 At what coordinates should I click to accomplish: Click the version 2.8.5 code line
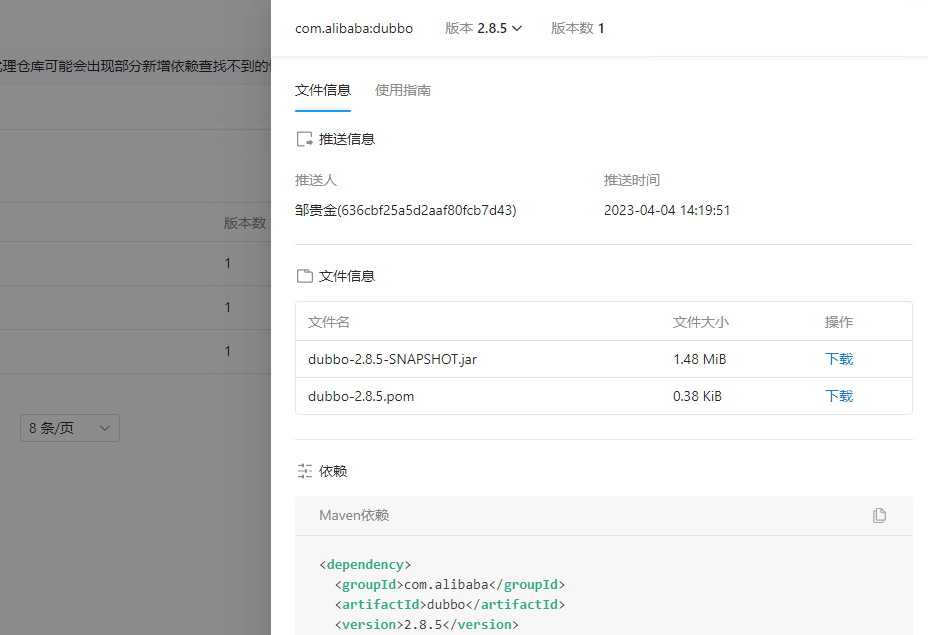coord(427,625)
